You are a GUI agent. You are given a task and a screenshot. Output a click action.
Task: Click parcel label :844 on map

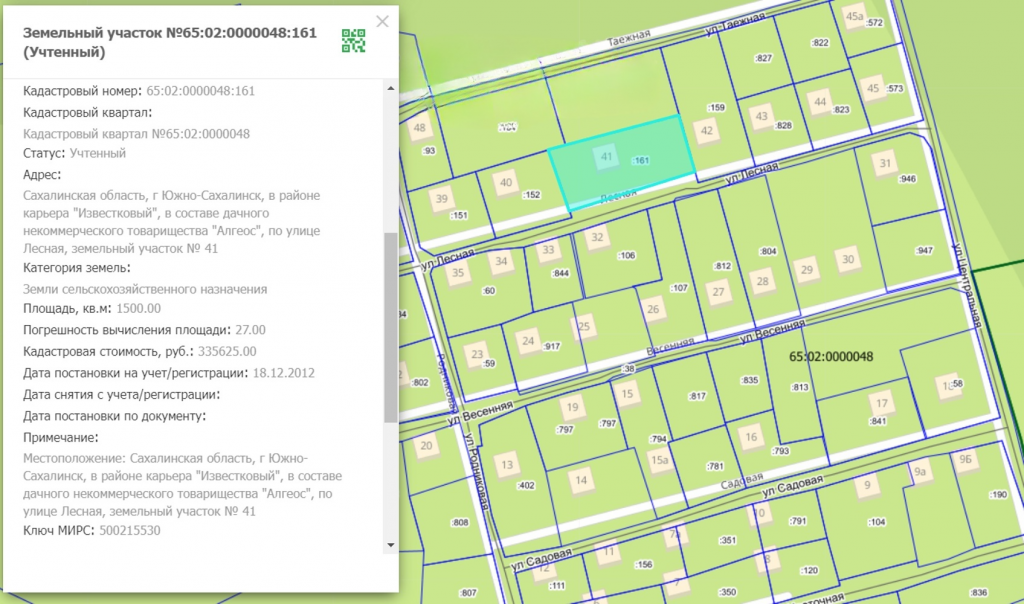click(560, 274)
